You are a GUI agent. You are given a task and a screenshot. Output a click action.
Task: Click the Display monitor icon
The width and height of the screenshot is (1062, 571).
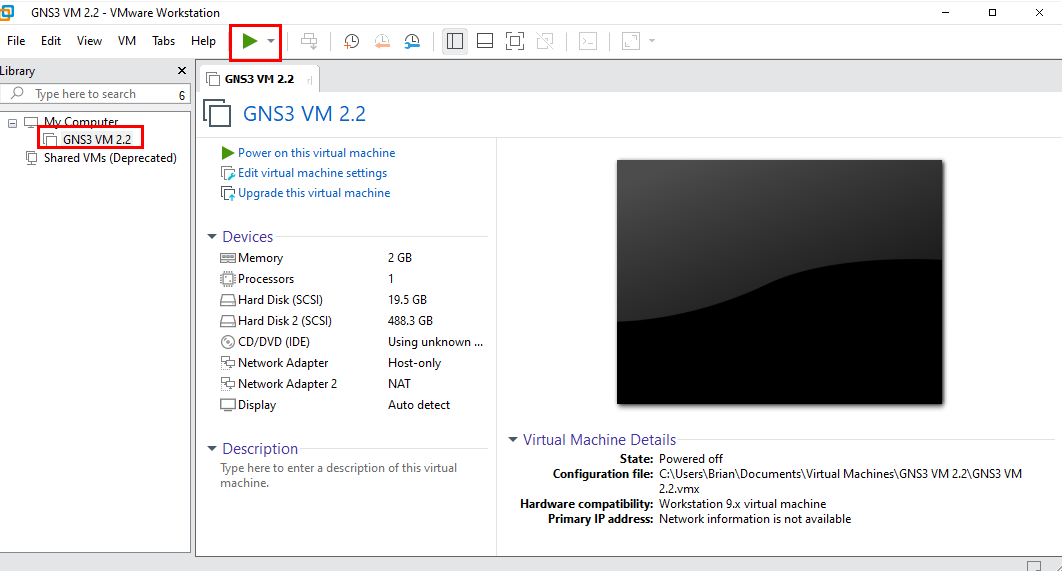(x=228, y=405)
